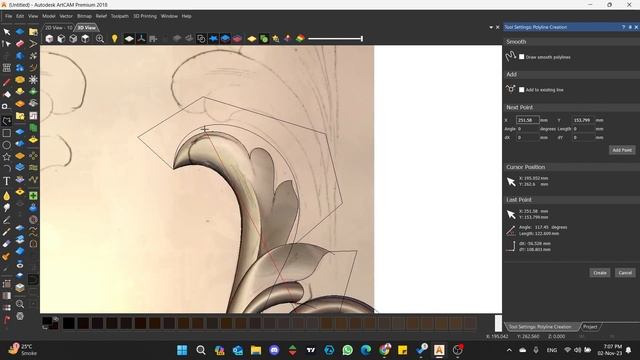Switch to the 2D View tab
The image size is (640, 360).
[x=58, y=28]
